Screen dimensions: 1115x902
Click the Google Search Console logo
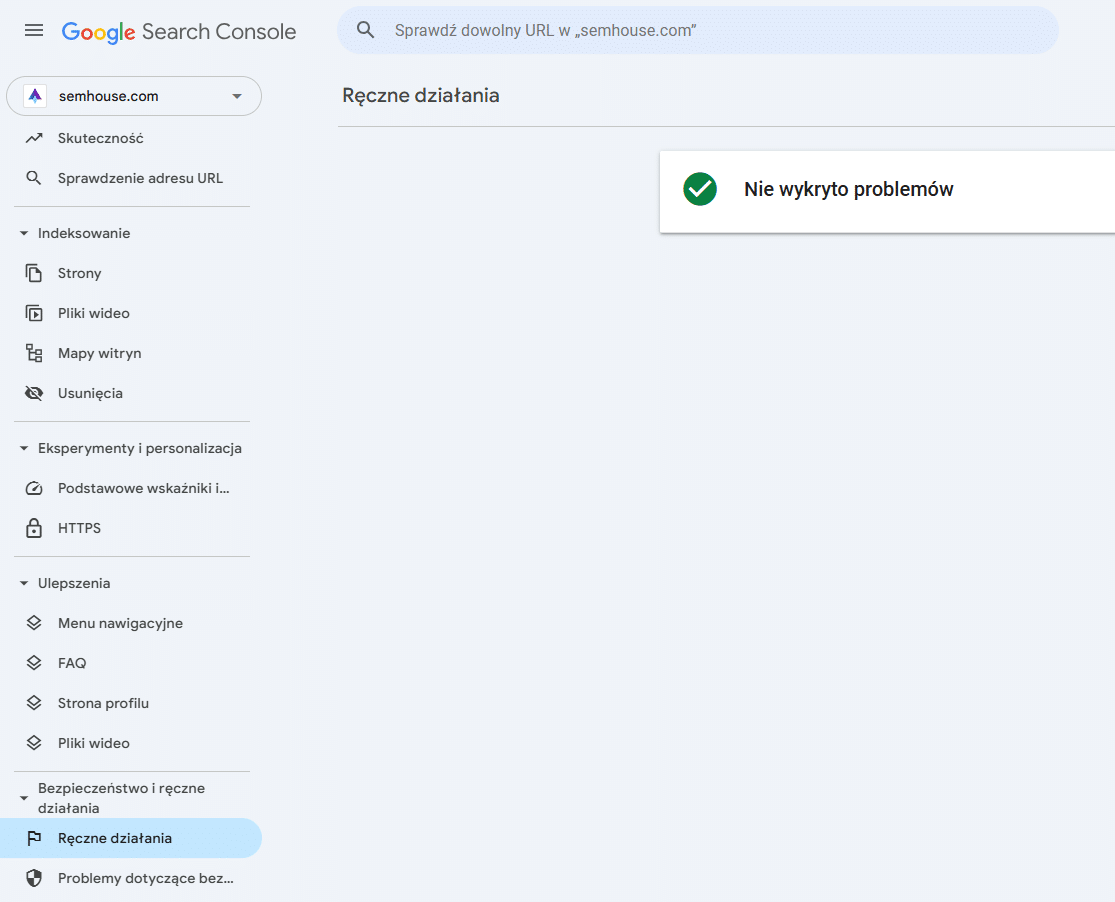178,31
